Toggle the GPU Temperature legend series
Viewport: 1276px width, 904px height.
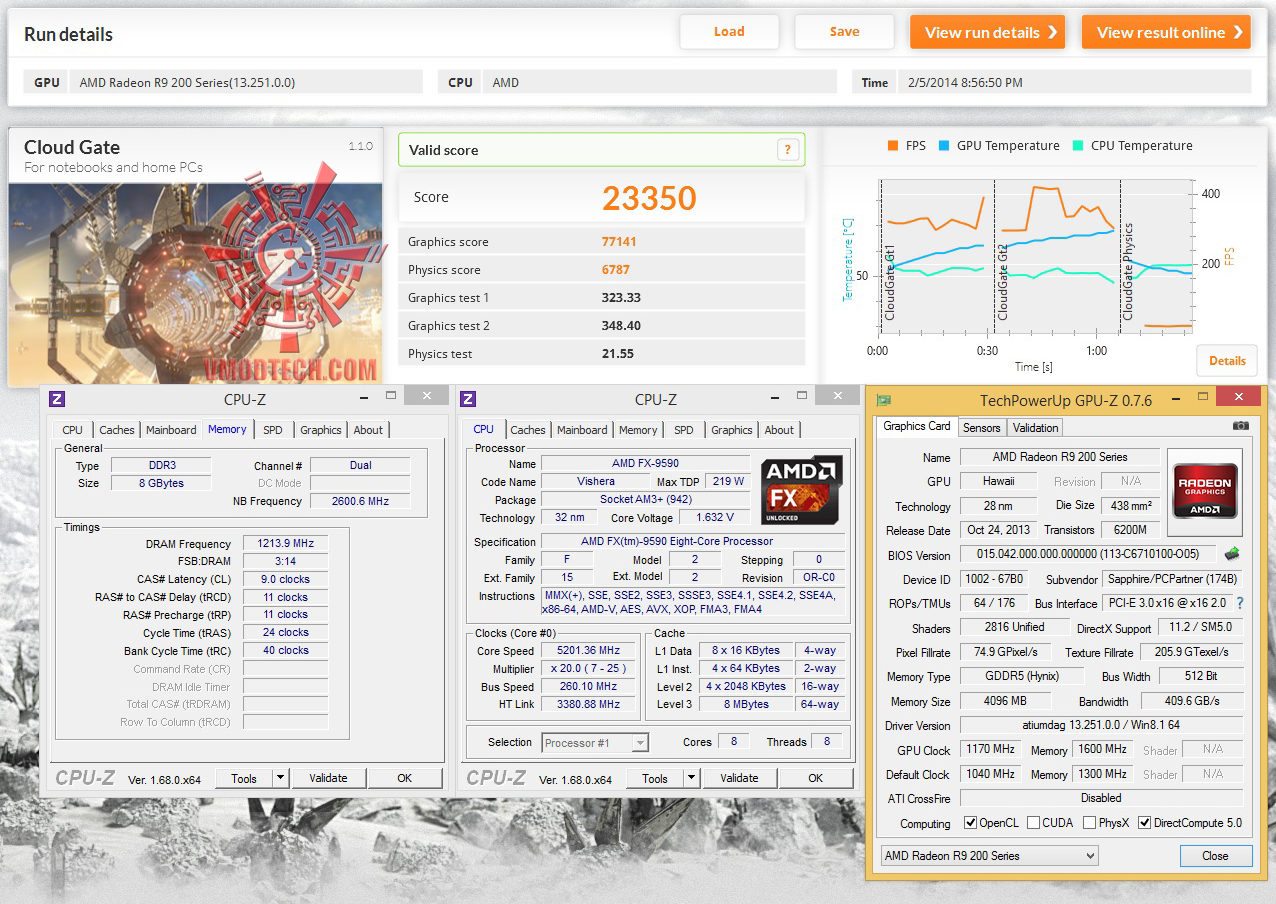(x=998, y=145)
